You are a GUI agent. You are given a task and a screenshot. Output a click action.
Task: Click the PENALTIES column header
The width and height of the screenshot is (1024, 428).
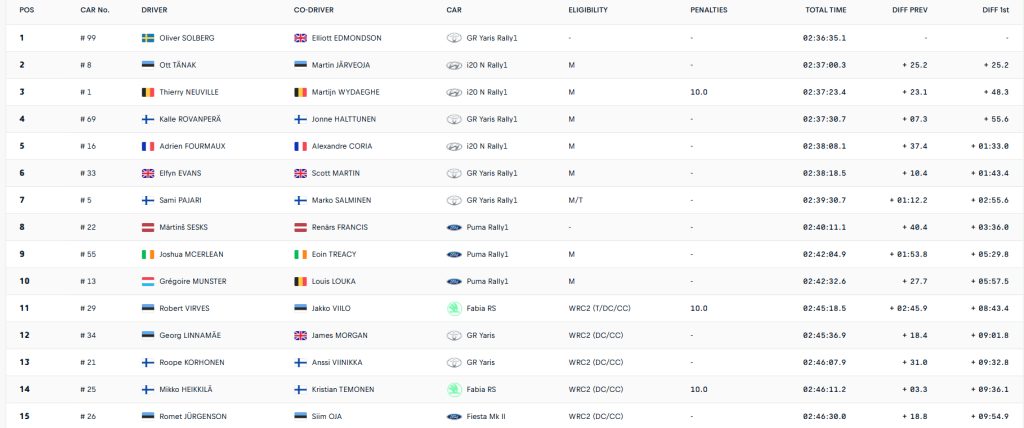click(x=709, y=10)
